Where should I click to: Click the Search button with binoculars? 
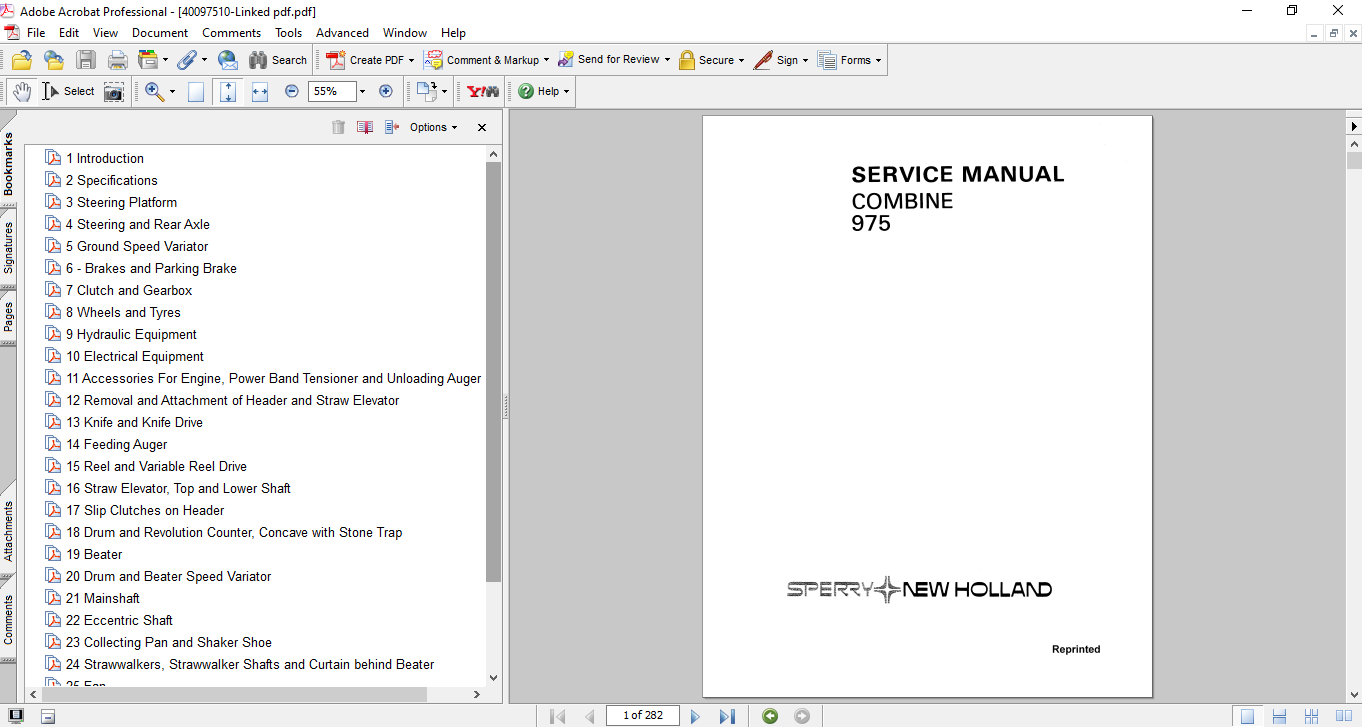tap(278, 60)
